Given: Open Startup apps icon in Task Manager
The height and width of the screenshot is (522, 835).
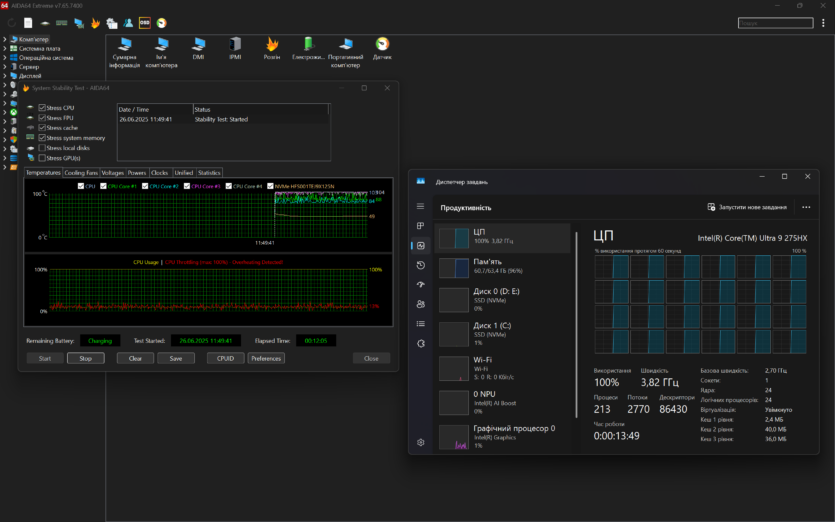Looking at the screenshot, I should click(420, 284).
